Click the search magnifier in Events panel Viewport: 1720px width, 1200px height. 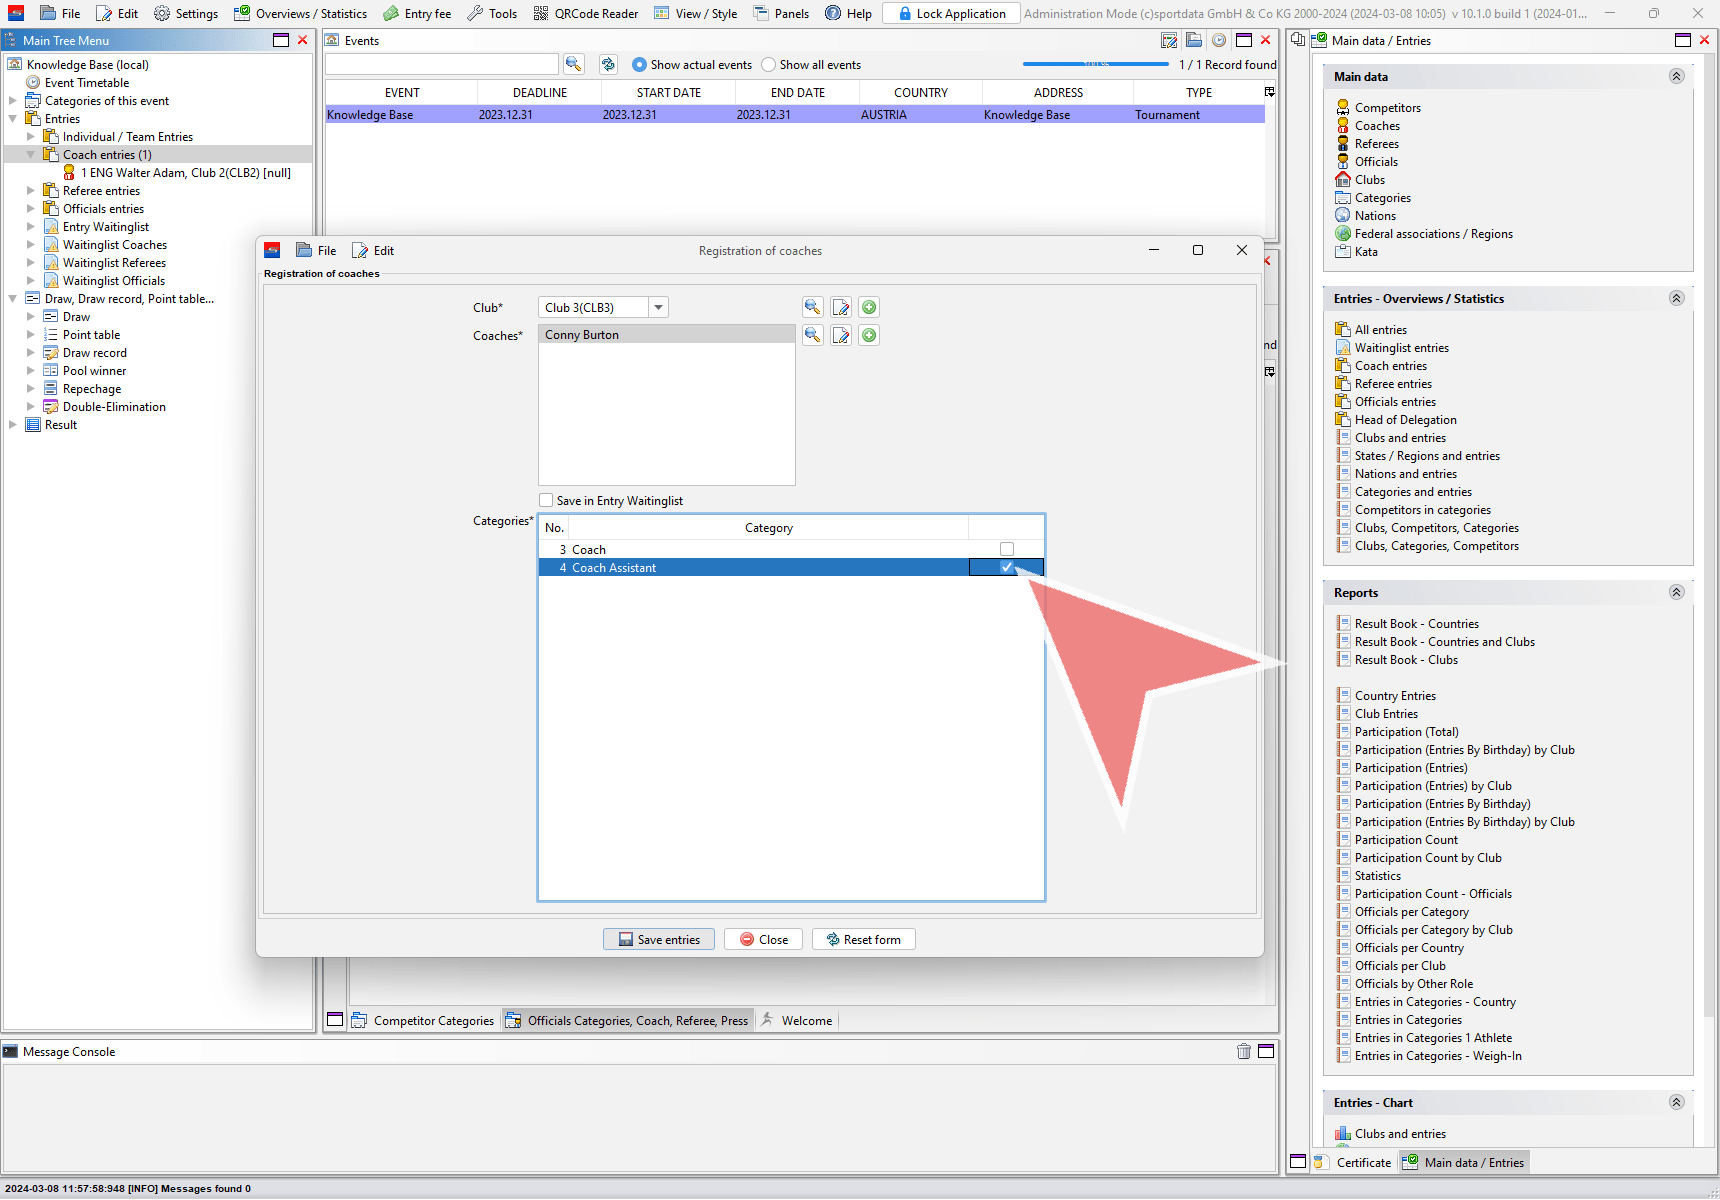click(x=573, y=64)
